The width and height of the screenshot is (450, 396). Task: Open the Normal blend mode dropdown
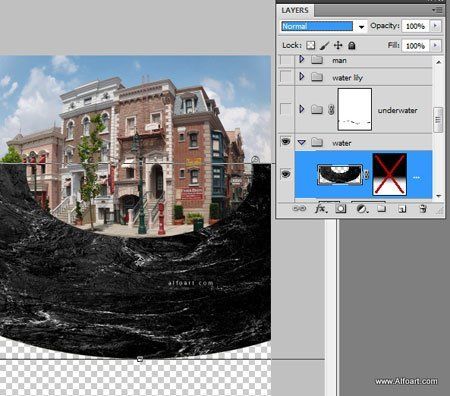(x=323, y=26)
